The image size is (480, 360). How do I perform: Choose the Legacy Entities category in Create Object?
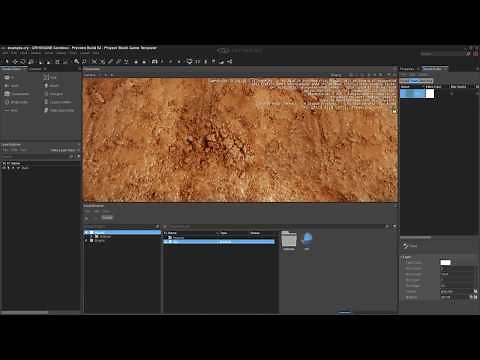pyautogui.click(x=58, y=102)
